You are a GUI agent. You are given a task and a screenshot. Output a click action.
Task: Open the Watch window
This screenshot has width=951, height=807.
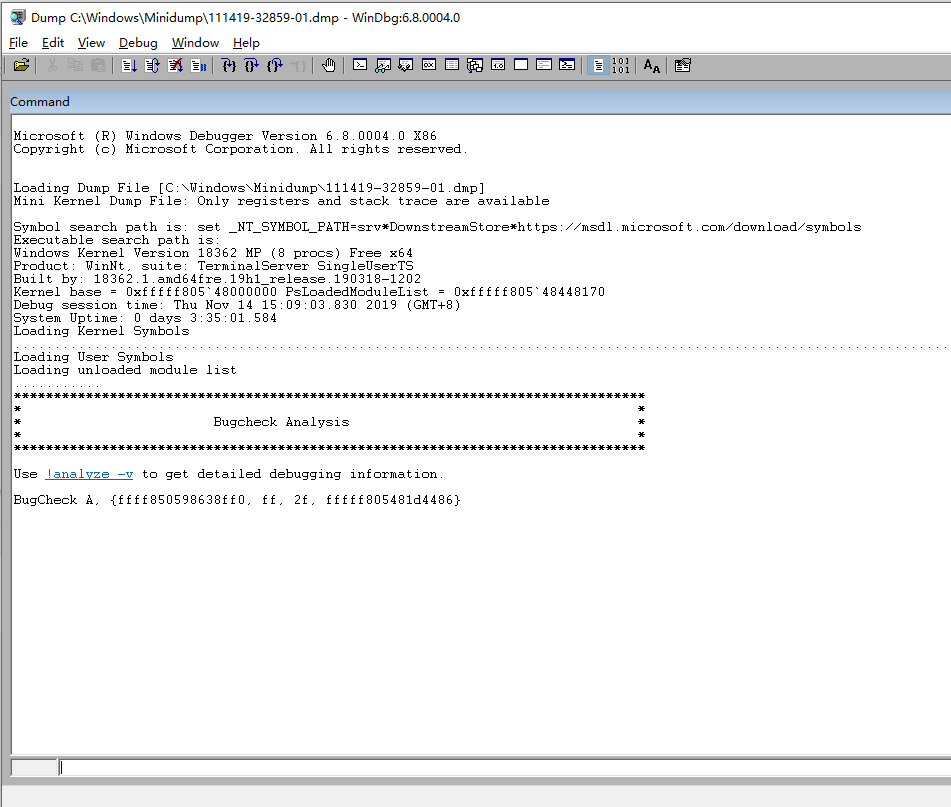(x=383, y=65)
